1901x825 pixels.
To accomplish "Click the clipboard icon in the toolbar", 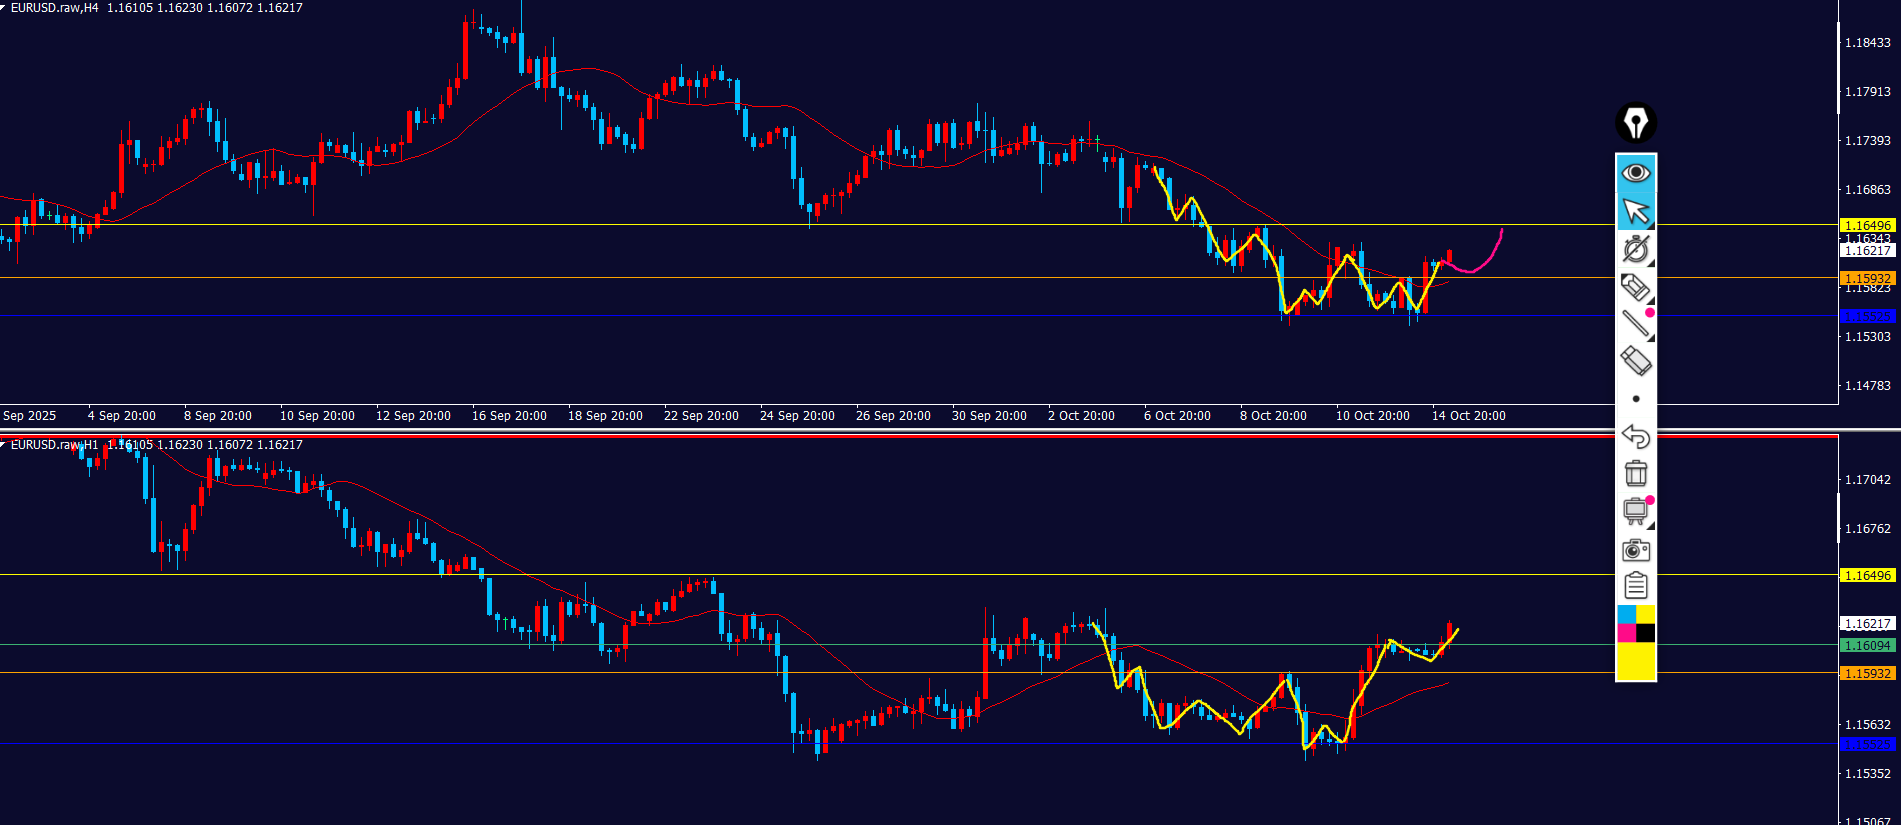I will point(1635,585).
